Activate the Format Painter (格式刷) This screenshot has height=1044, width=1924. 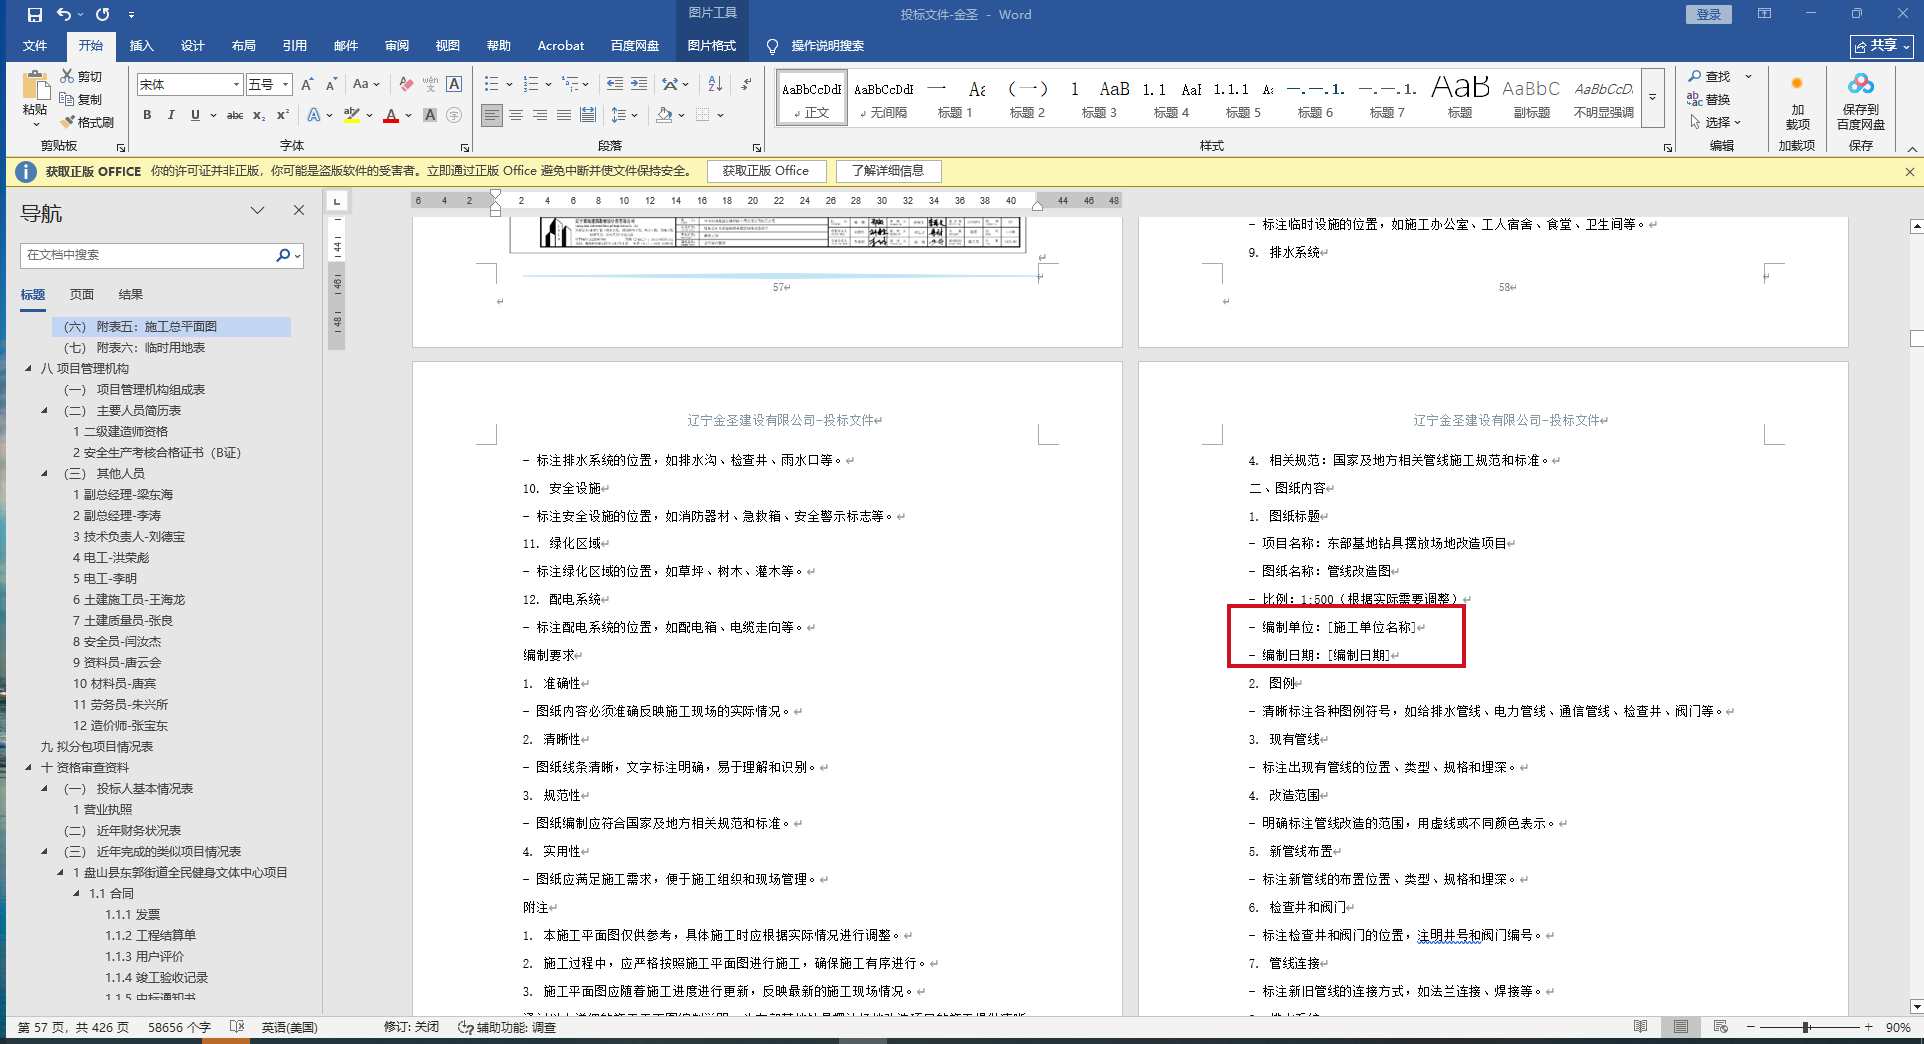click(87, 122)
